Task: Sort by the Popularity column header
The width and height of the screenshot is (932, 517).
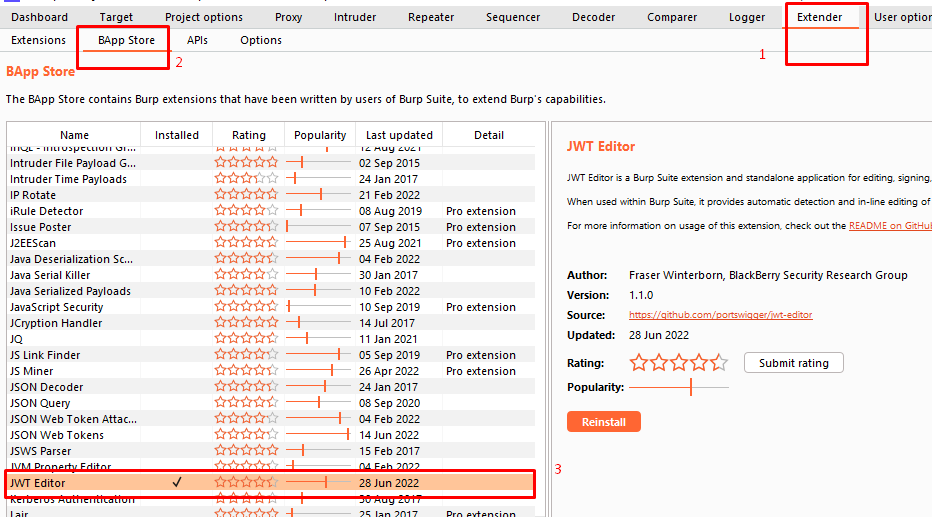Action: (x=320, y=135)
